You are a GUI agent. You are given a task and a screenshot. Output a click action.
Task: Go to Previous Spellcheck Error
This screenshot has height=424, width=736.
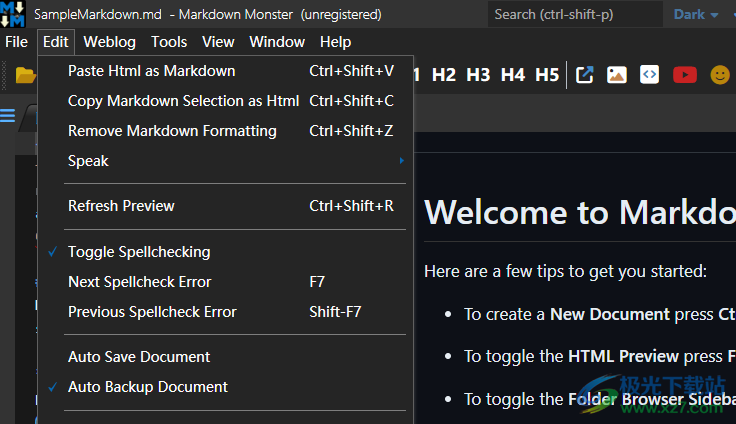click(226, 312)
